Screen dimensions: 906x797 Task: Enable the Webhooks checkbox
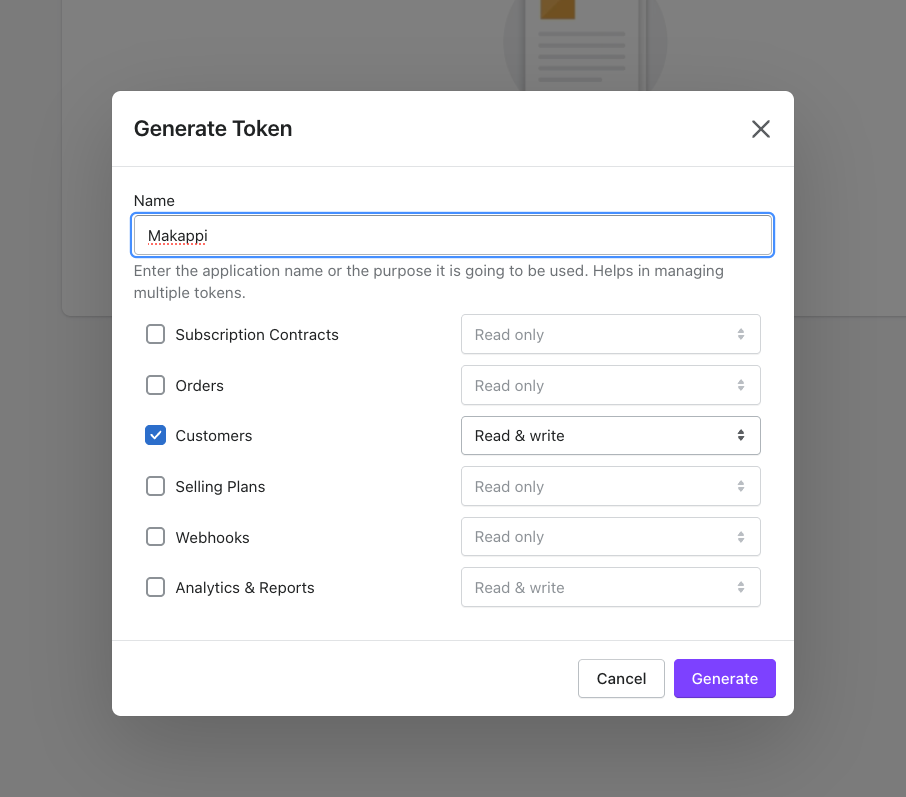click(155, 537)
